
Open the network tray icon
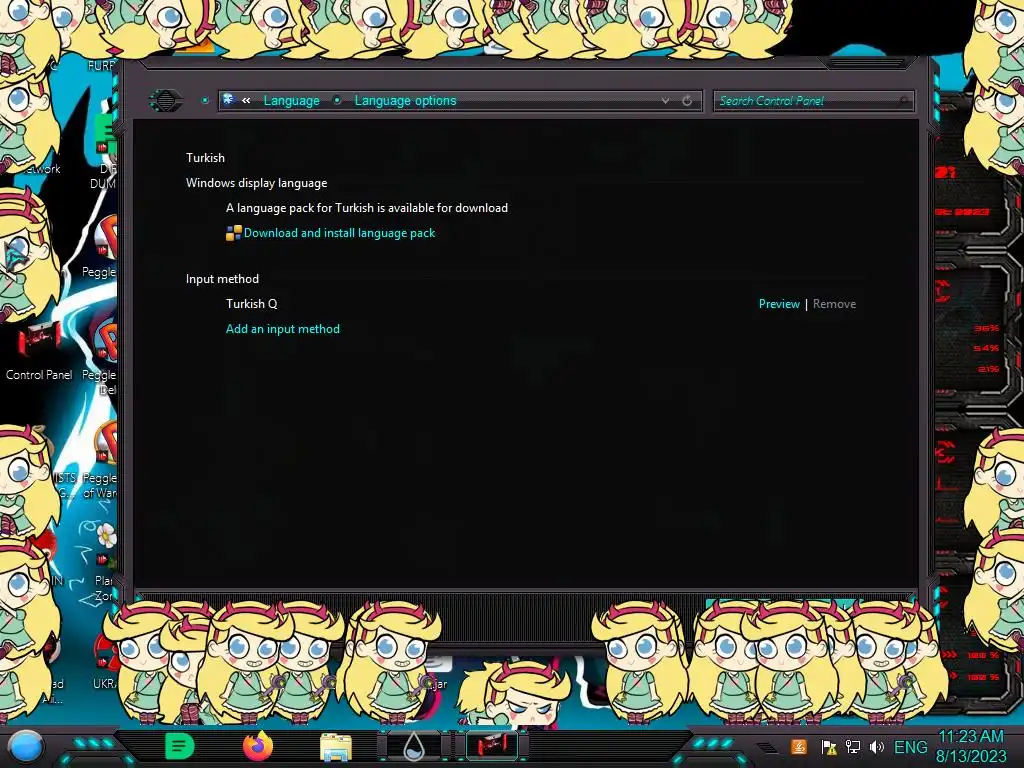click(852, 747)
